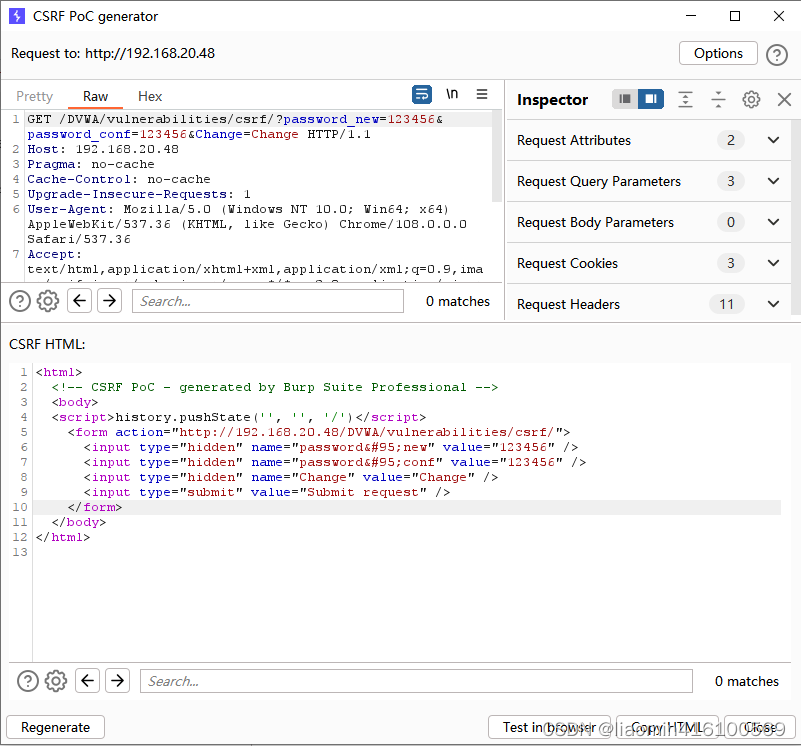Focus the CSRF HTML search field
The image size is (801, 746).
(x=416, y=681)
